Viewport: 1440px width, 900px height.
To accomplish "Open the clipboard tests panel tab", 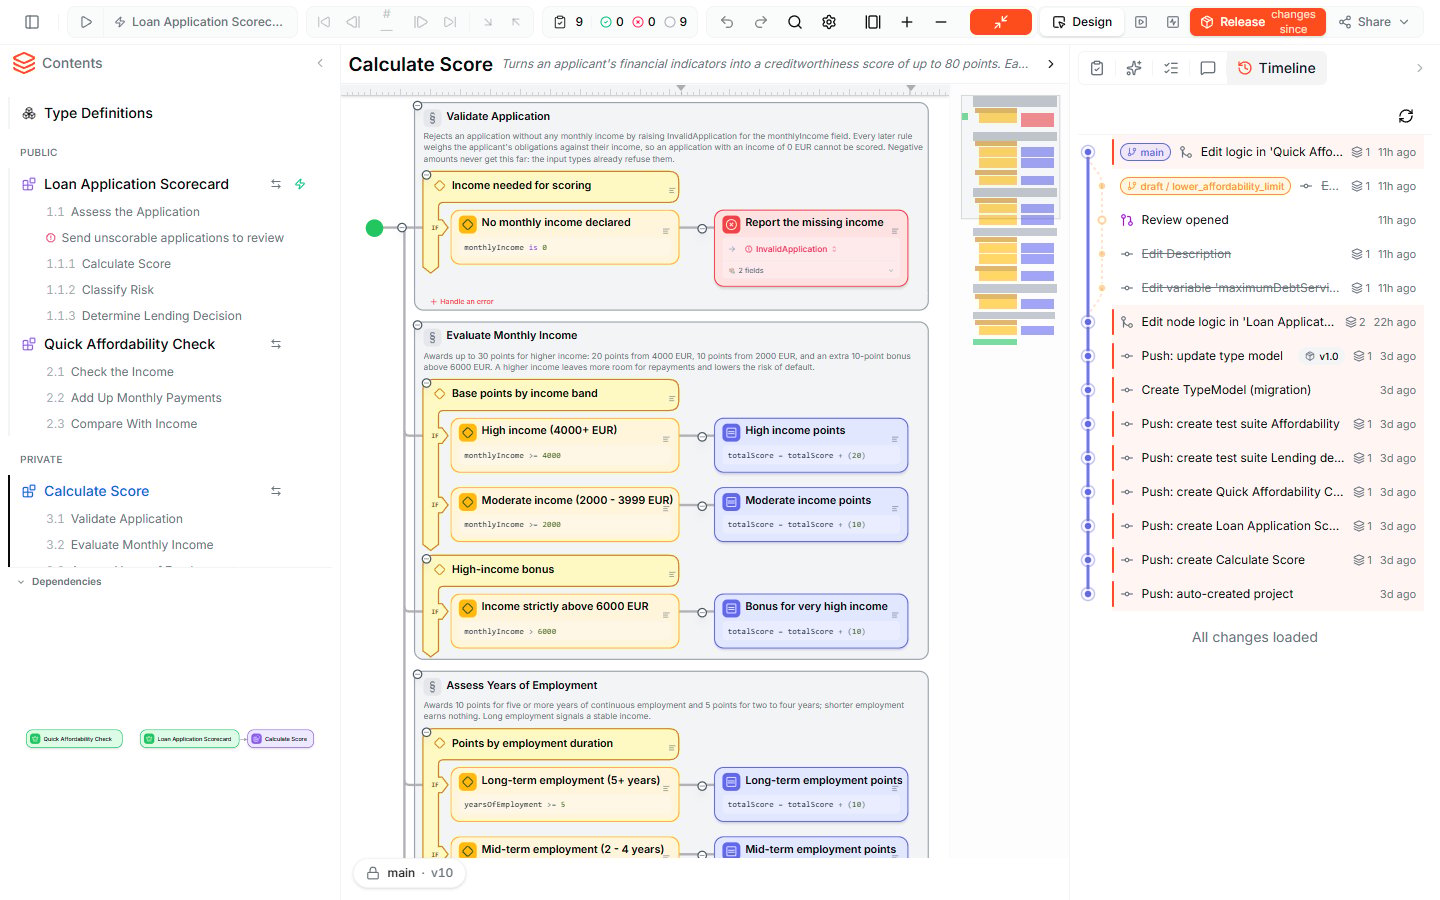I will (x=1097, y=68).
